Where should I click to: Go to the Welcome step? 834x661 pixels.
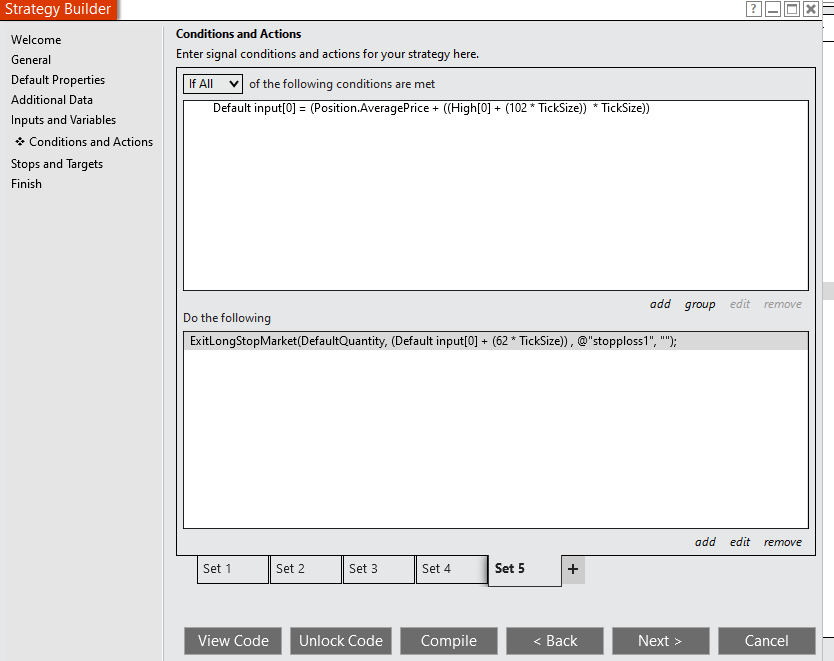click(36, 40)
